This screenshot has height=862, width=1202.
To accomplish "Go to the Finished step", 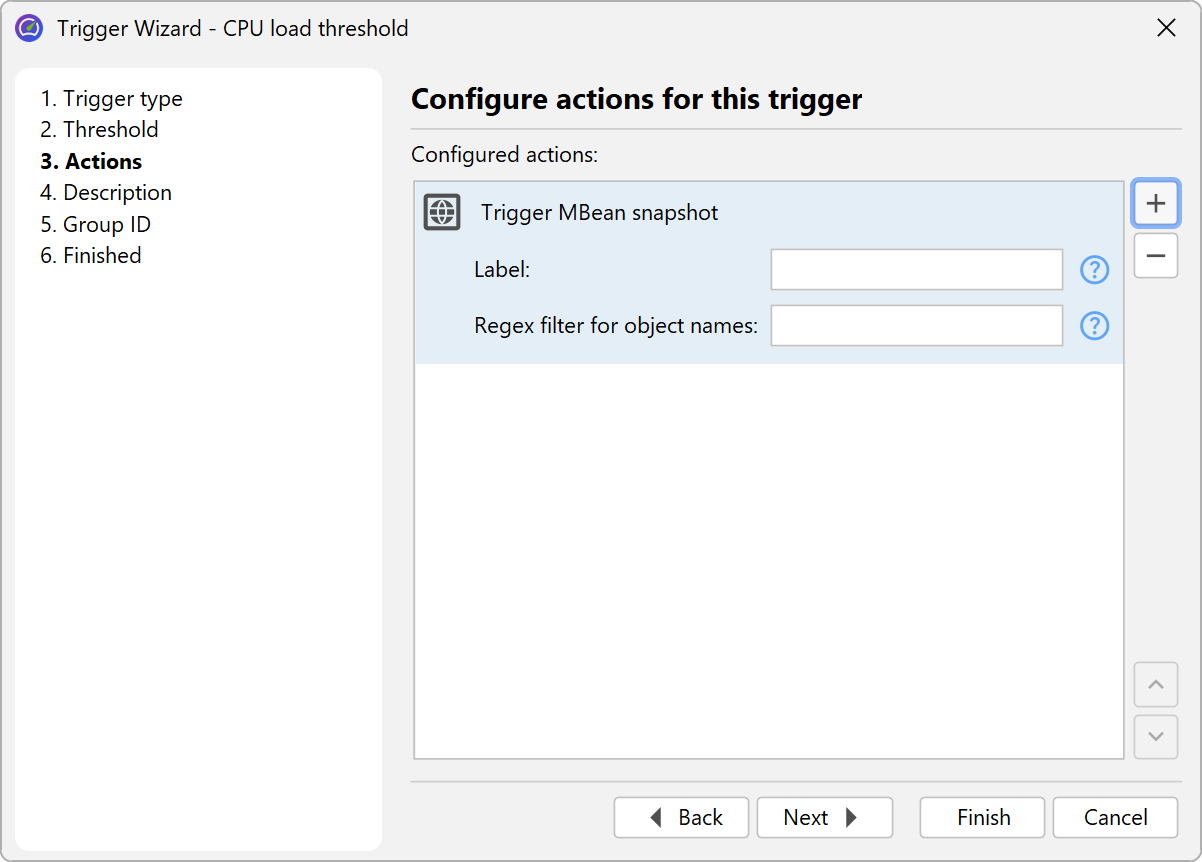I will (x=91, y=256).
